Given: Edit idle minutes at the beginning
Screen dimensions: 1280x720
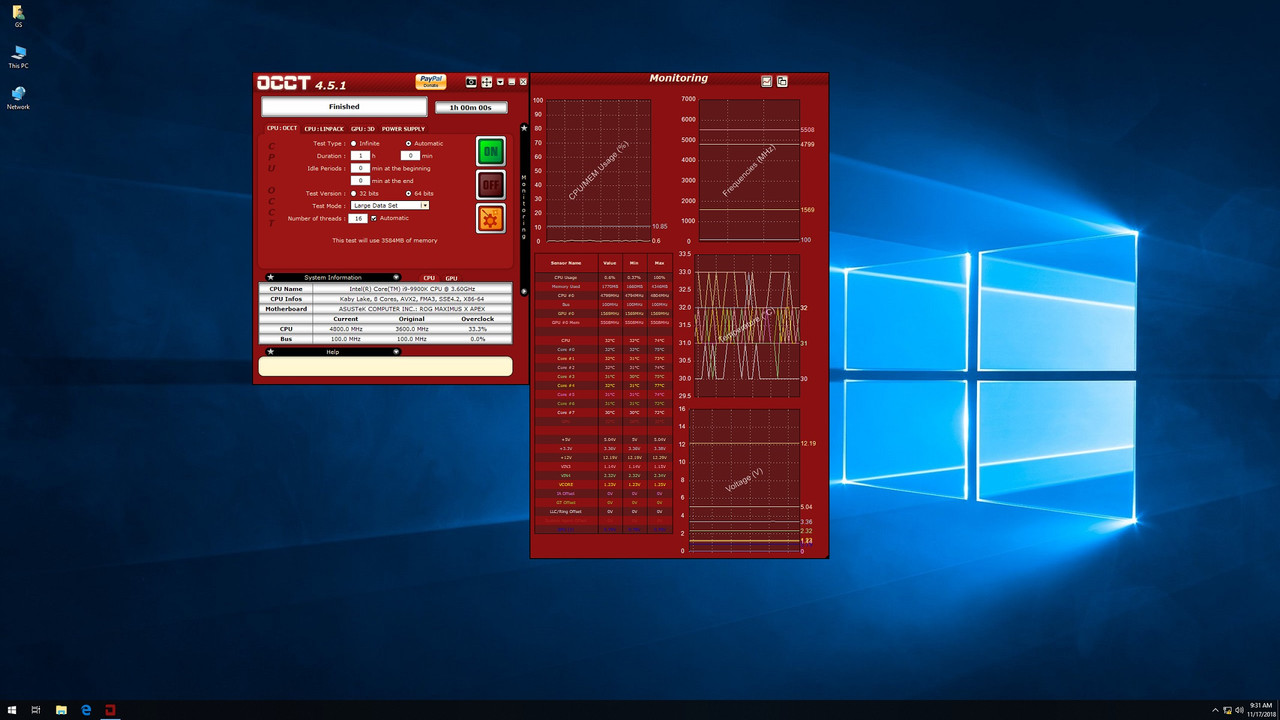Looking at the screenshot, I should tap(359, 169).
